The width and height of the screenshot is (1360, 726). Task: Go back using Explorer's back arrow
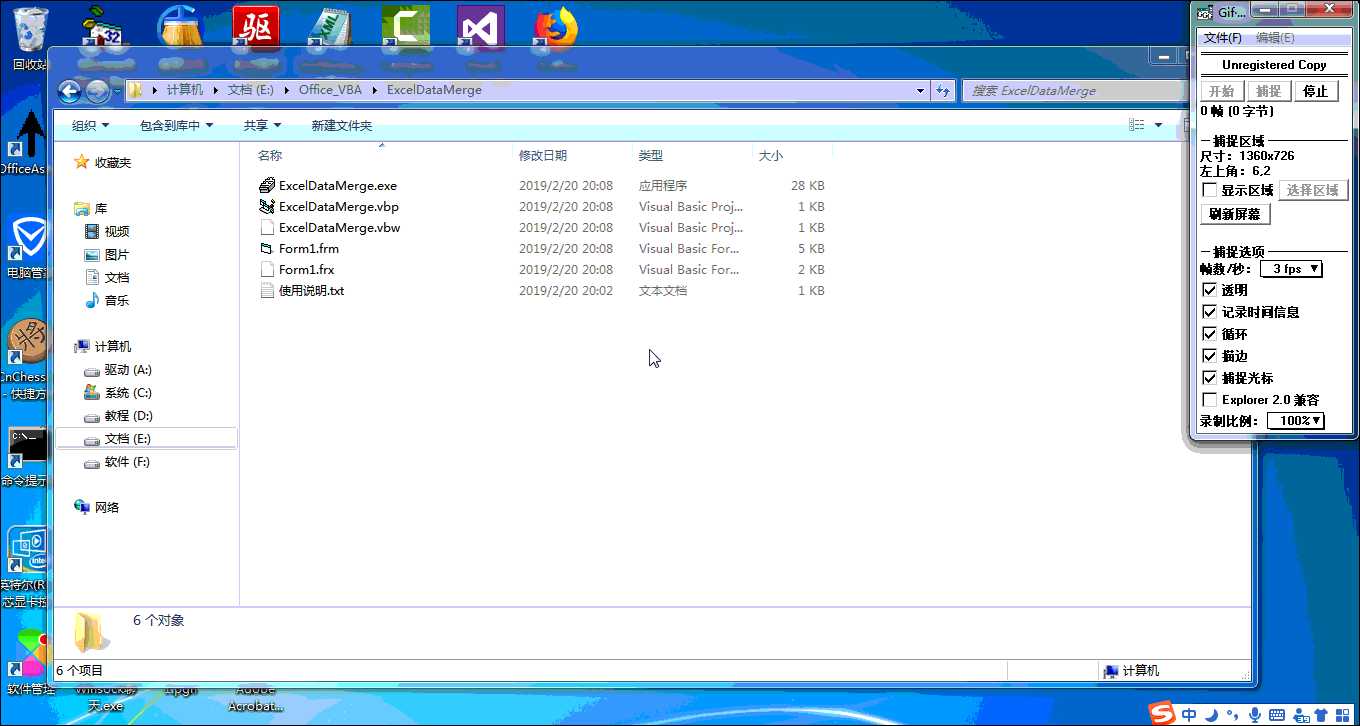pos(69,91)
